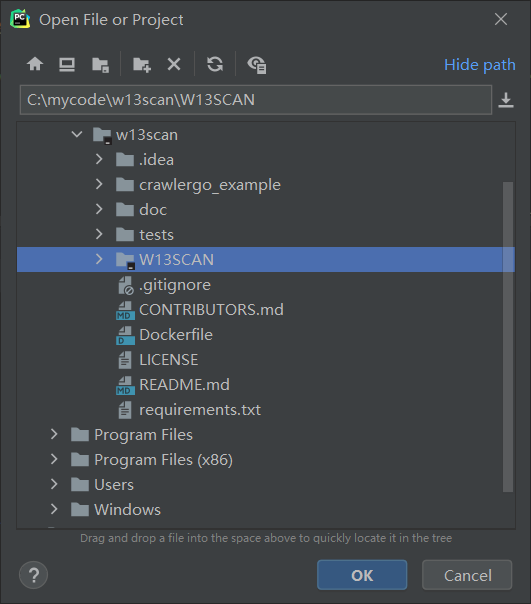Toggle show hidden files and directories
The height and width of the screenshot is (604, 531).
tap(257, 65)
